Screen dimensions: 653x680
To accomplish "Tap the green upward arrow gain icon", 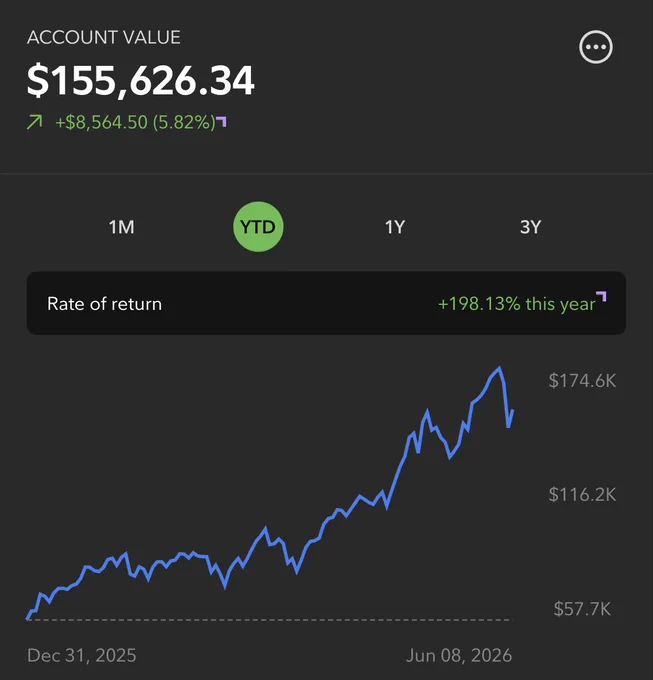I will pos(35,122).
